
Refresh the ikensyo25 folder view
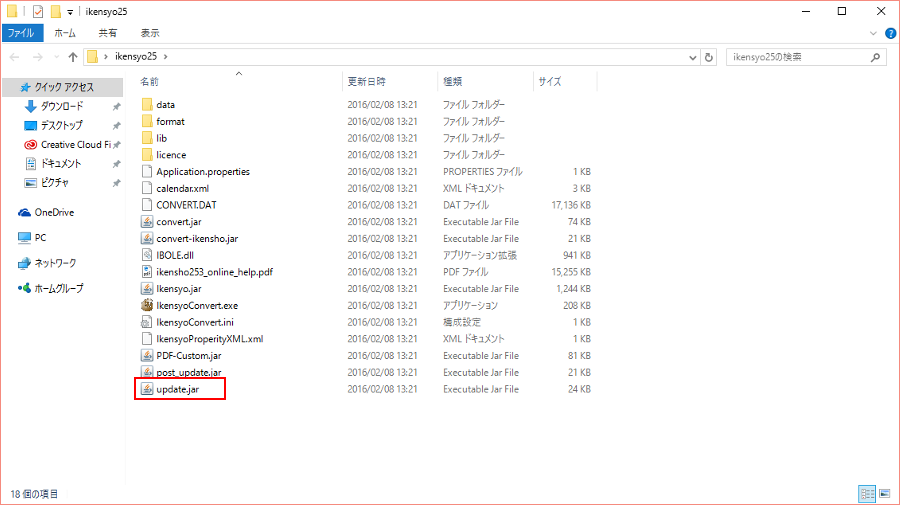(709, 57)
